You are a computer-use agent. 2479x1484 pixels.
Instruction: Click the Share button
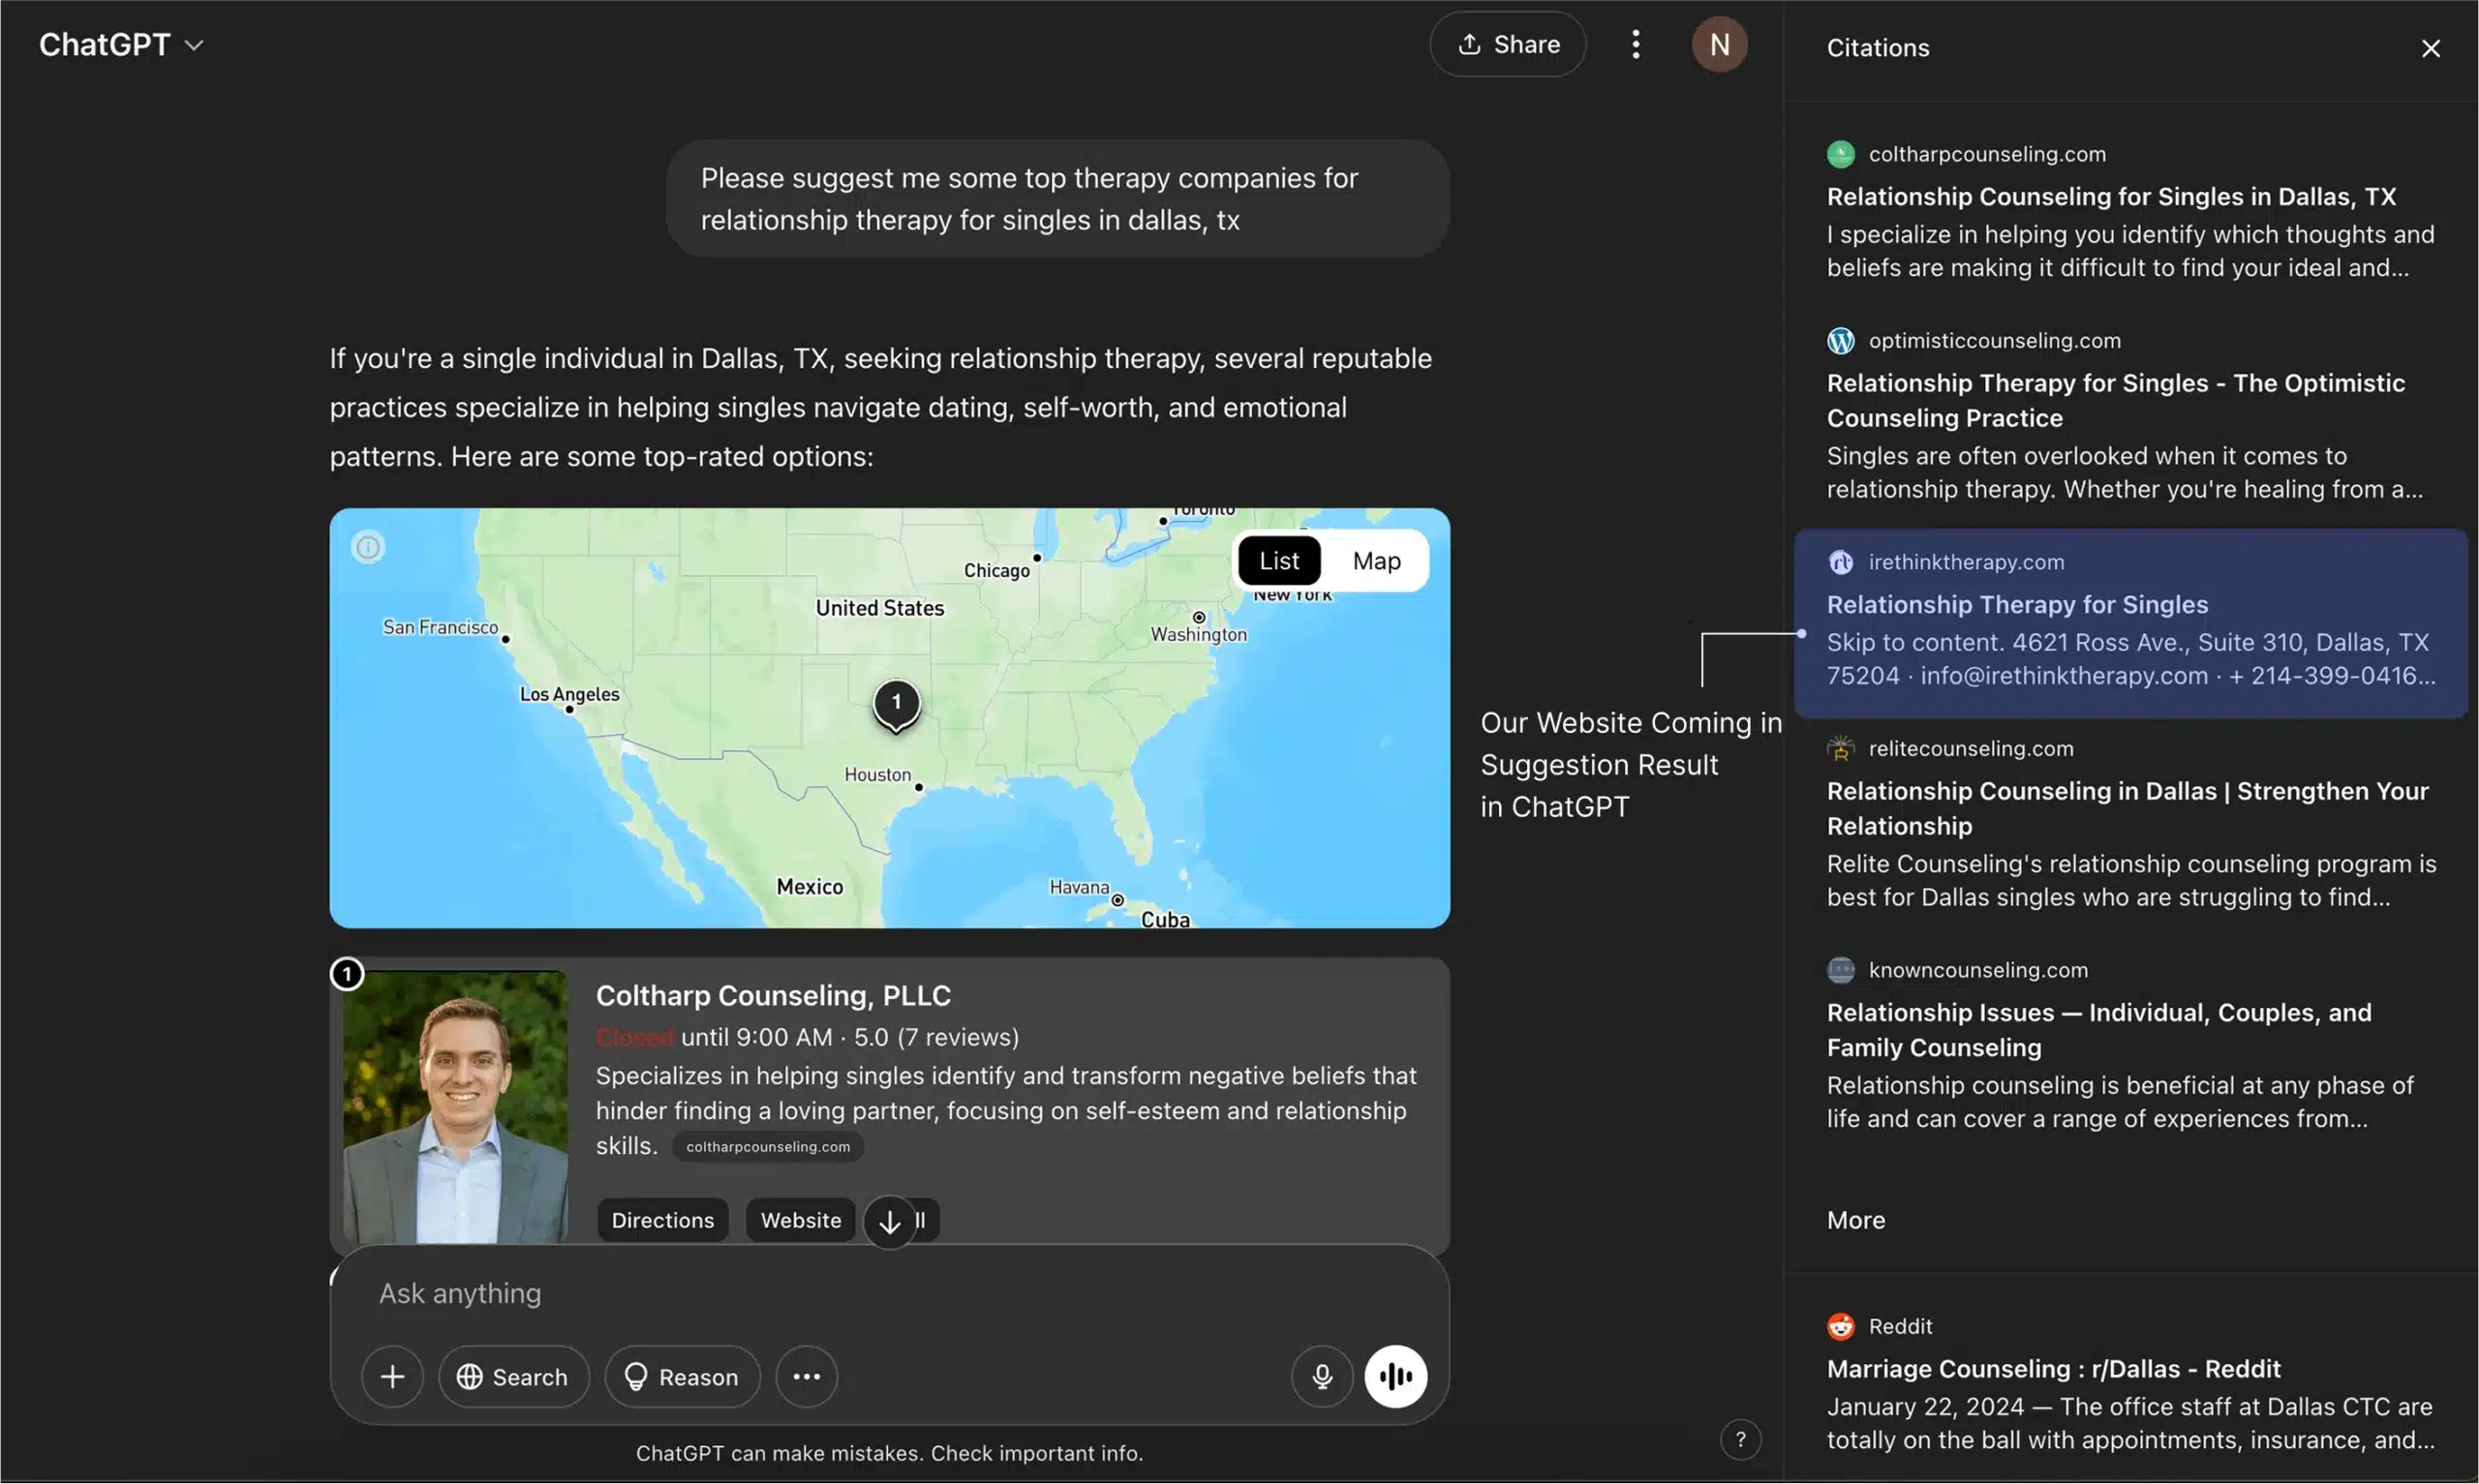coord(1507,44)
